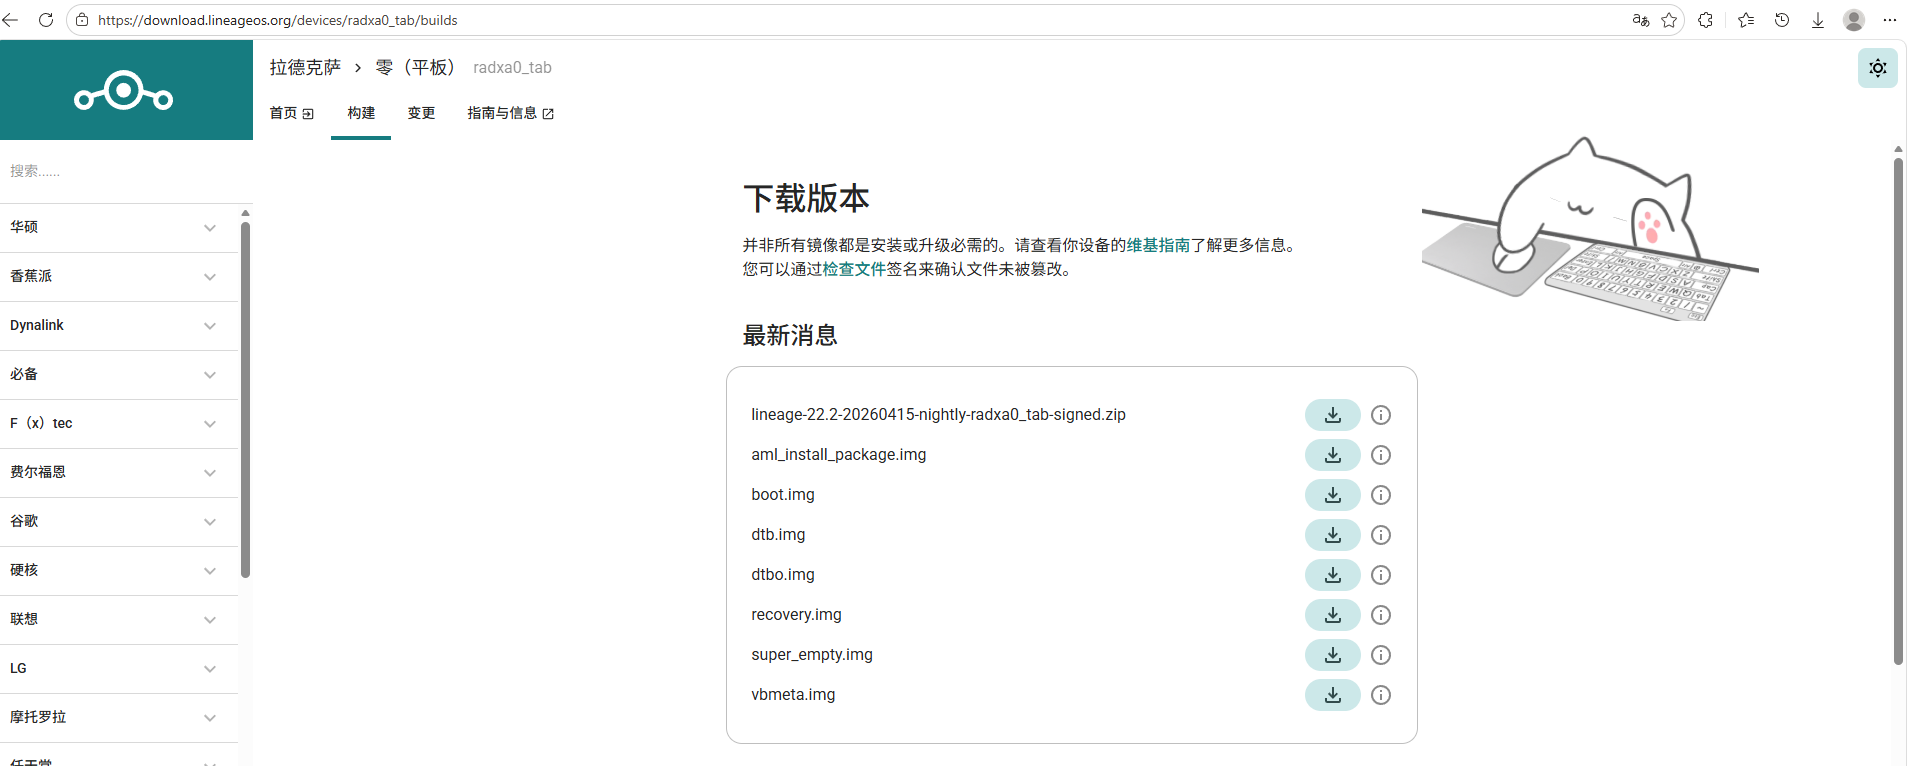Reload the current page
Image resolution: width=1909 pixels, height=766 pixels.
[46, 20]
